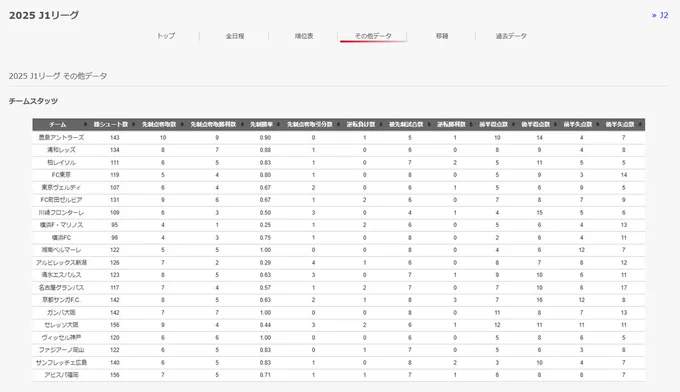Image resolution: width=680 pixels, height=392 pixels.
Task: Sort by 被先制試合数 with its arrow icon
Action: tap(429, 124)
